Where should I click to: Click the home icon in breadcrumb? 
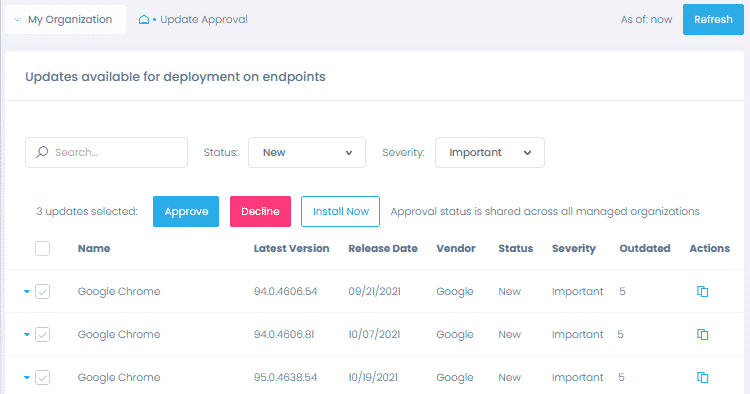(x=143, y=20)
